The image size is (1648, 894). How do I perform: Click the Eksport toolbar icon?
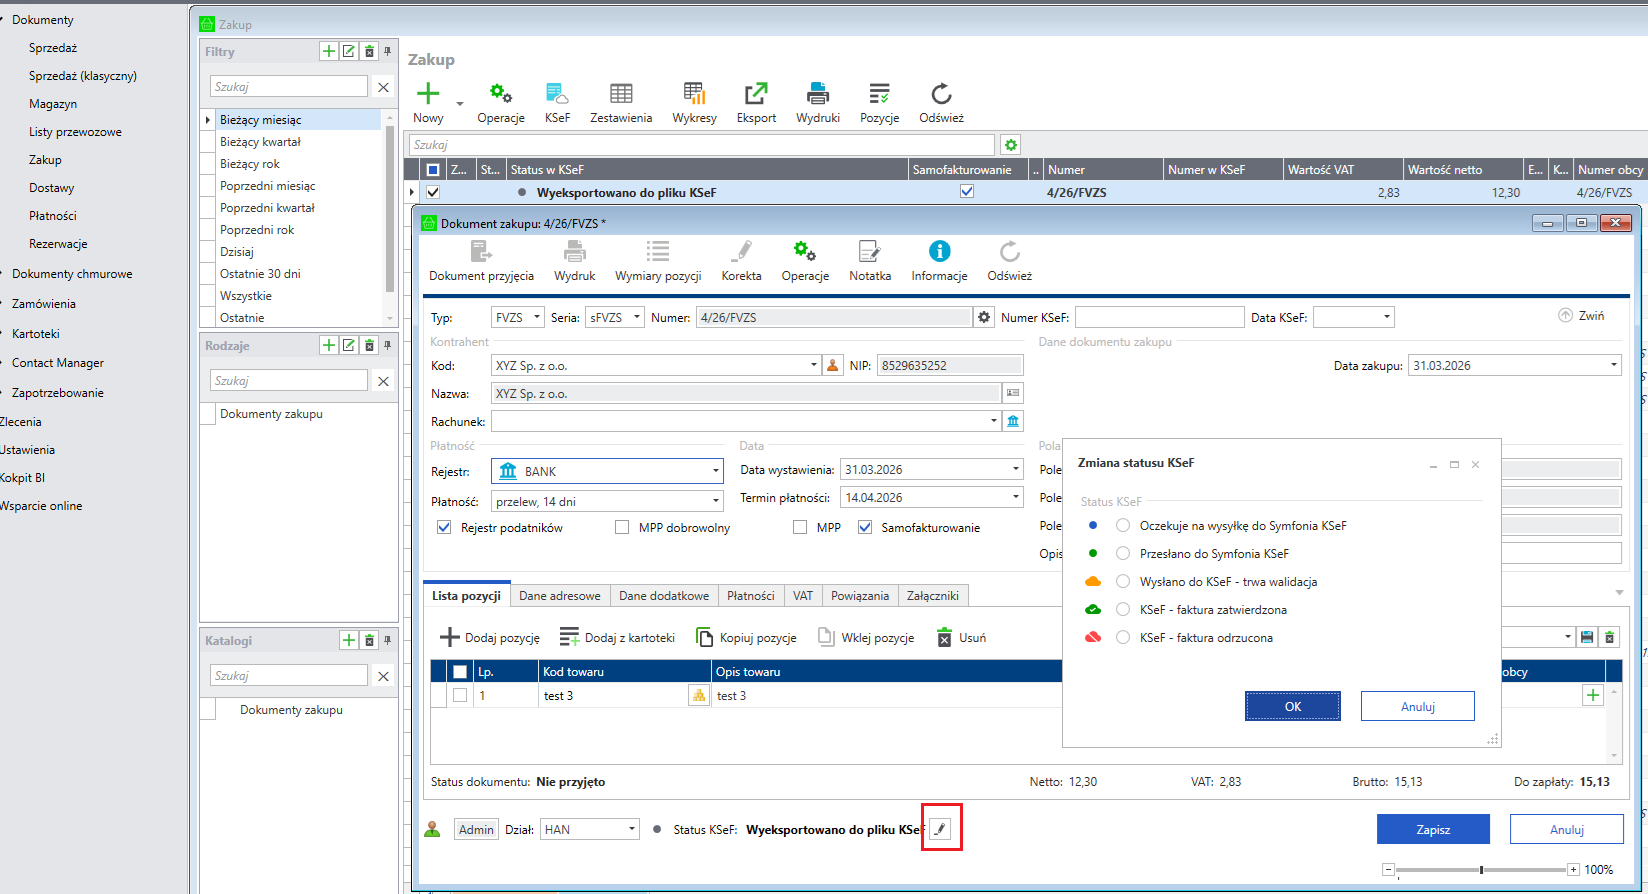[756, 94]
